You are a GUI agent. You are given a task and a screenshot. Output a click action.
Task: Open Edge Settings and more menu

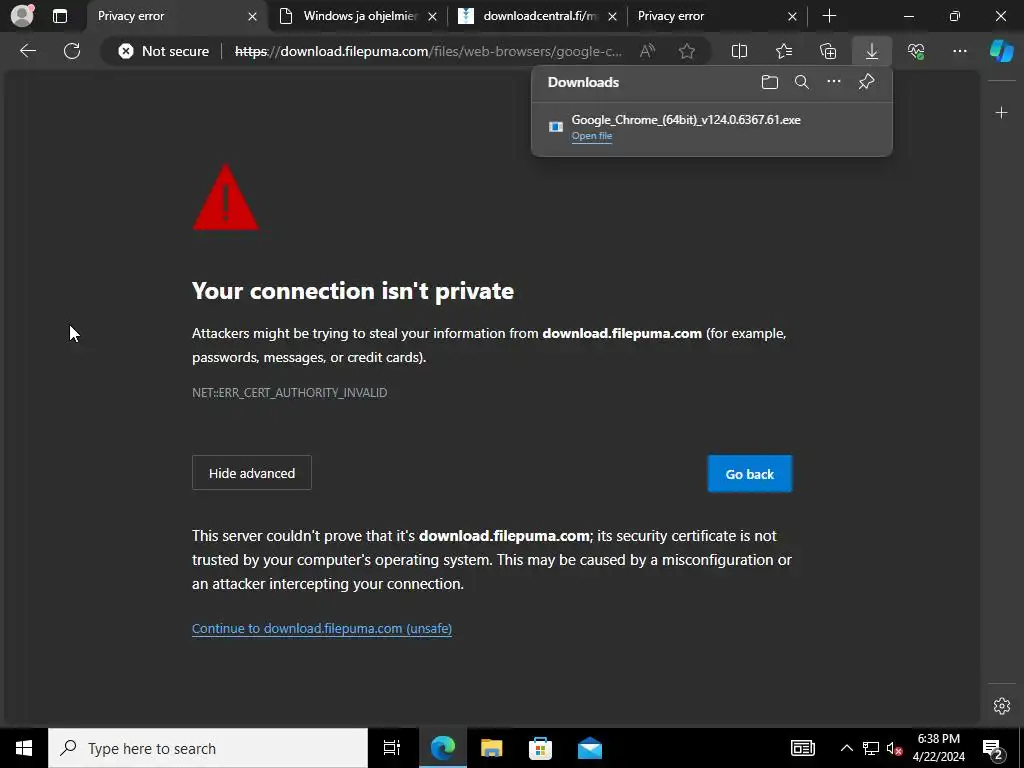(x=960, y=51)
